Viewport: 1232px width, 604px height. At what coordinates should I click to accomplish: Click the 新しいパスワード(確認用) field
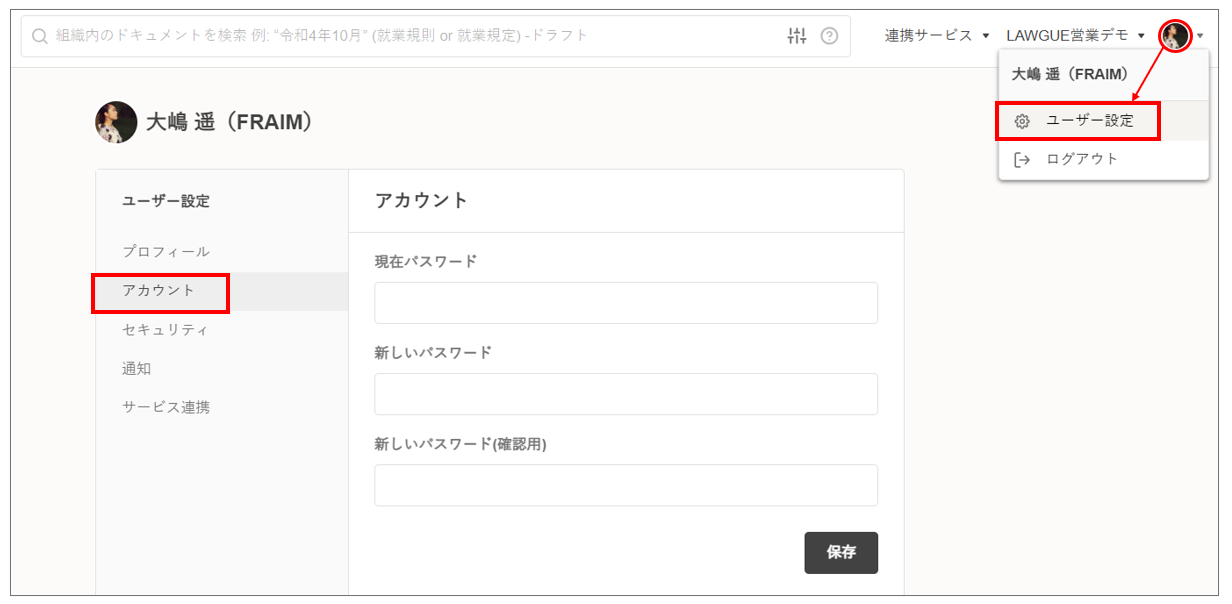pyautogui.click(x=625, y=485)
